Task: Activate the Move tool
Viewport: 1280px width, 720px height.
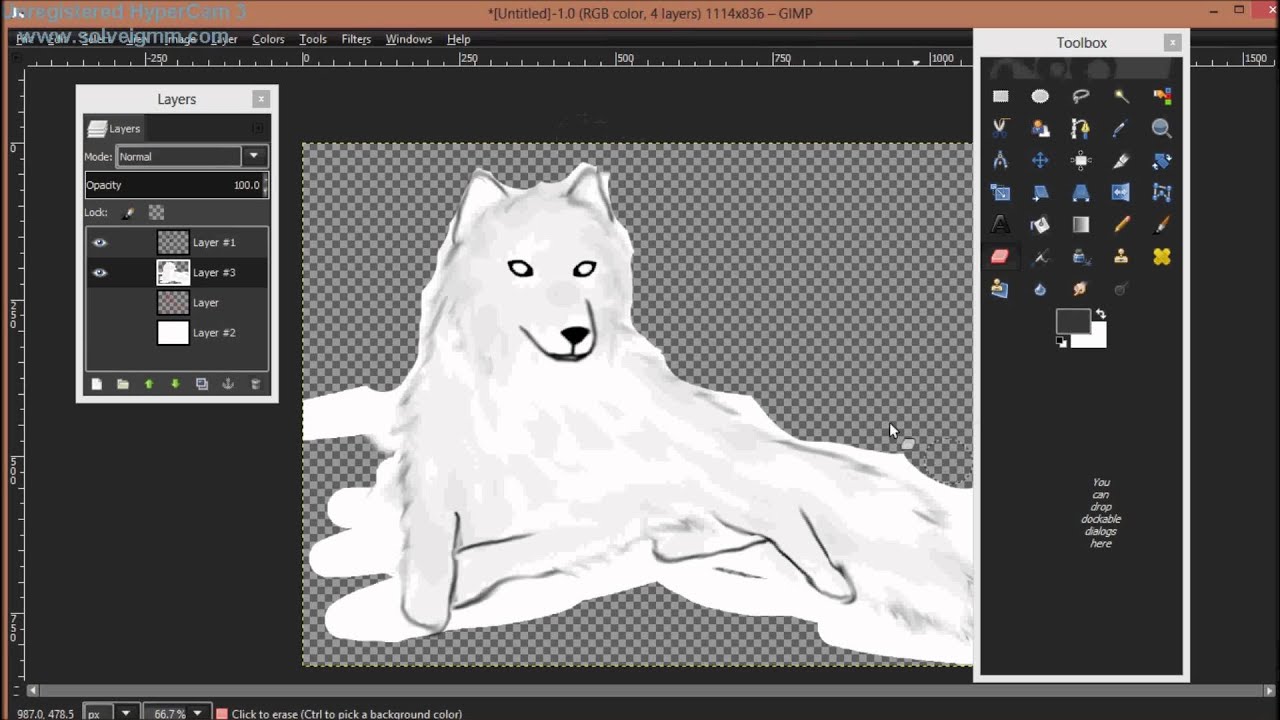Action: pos(1040,160)
